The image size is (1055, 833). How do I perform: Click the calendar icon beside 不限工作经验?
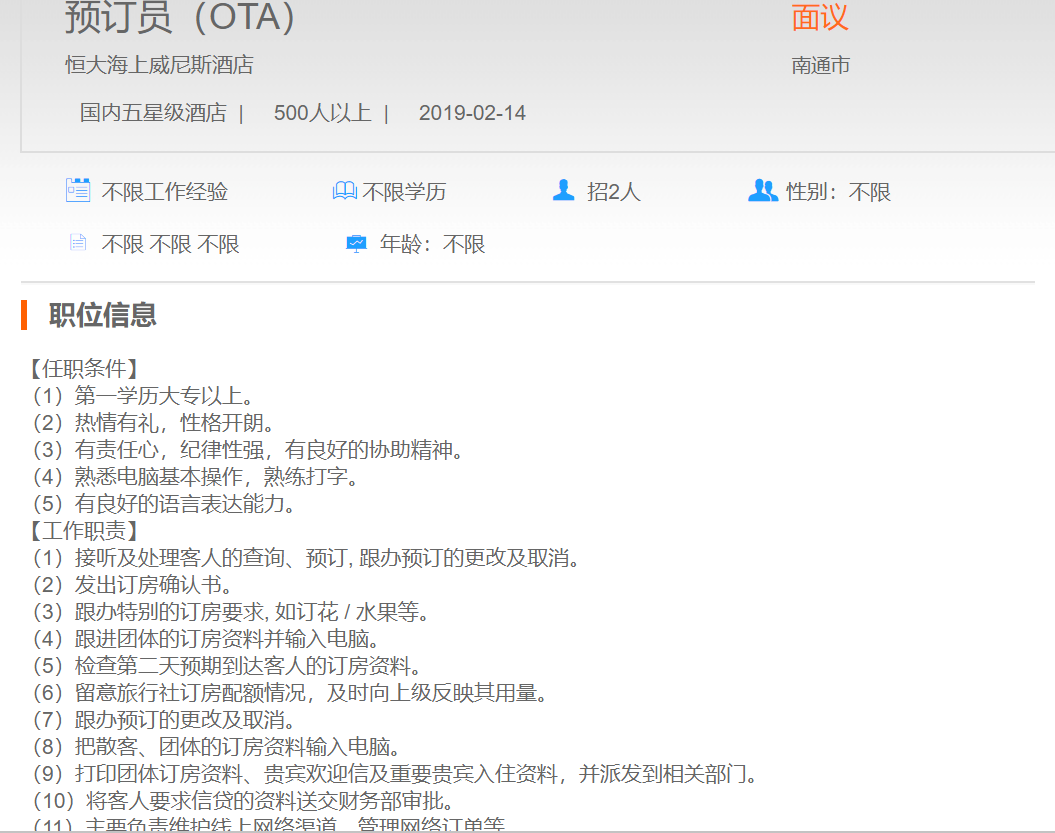pos(77,190)
